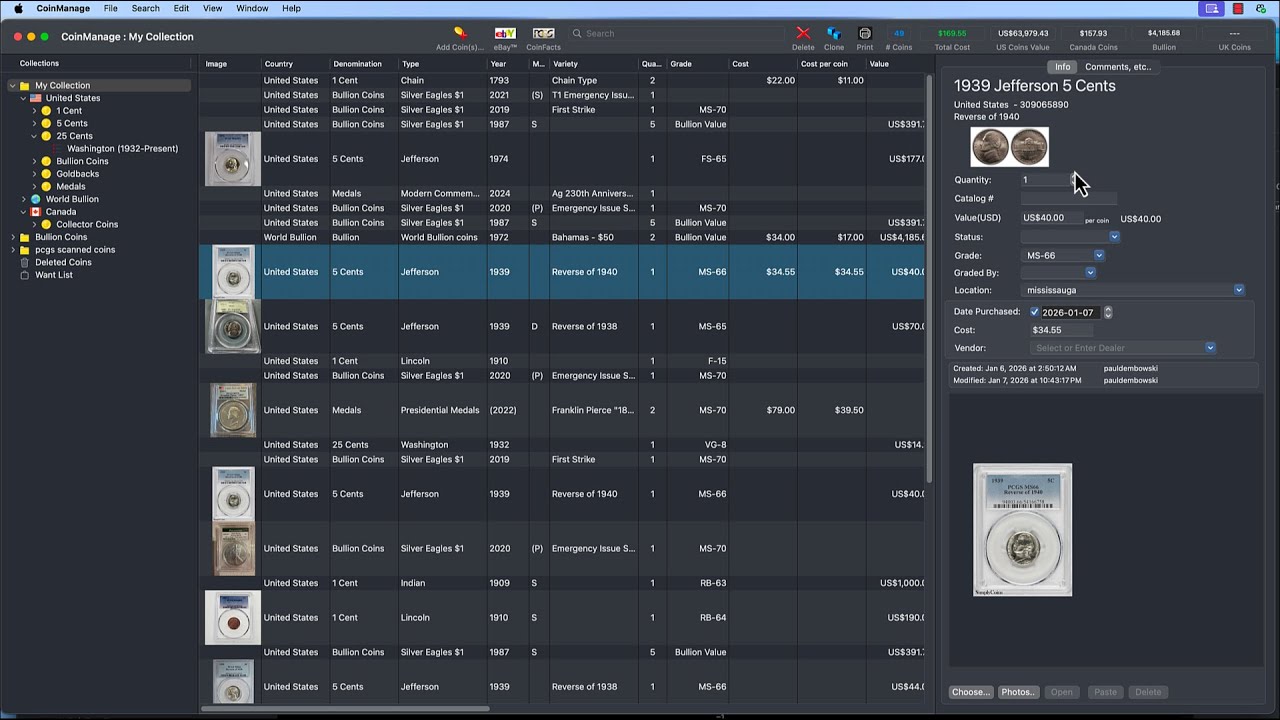
Task: Click the United States flag icon in sidebar
Action: tap(36, 98)
